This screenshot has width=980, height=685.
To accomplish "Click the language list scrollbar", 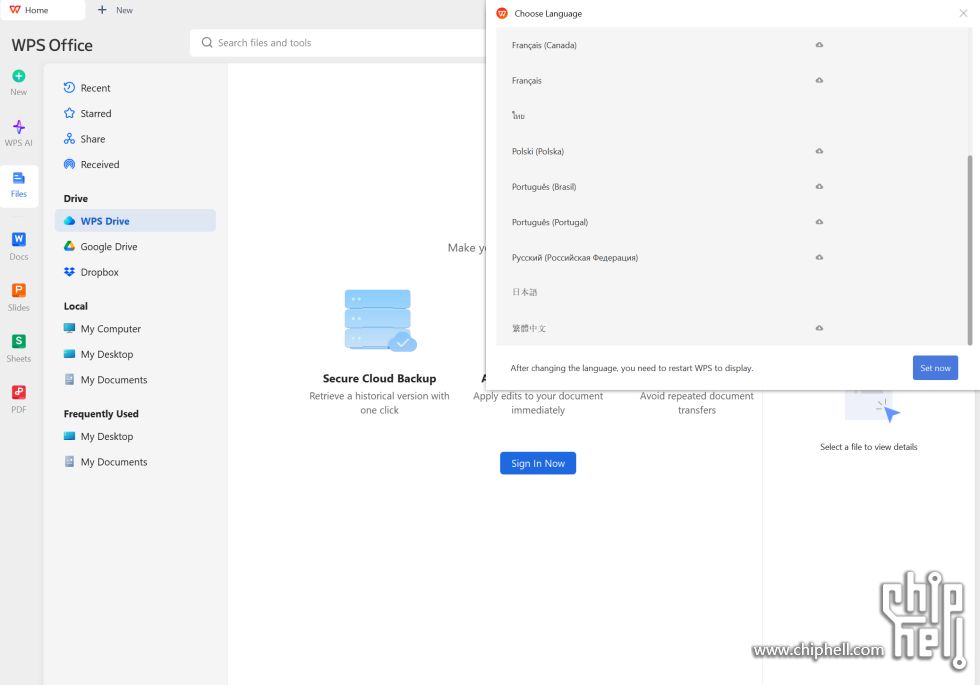I will (x=970, y=250).
